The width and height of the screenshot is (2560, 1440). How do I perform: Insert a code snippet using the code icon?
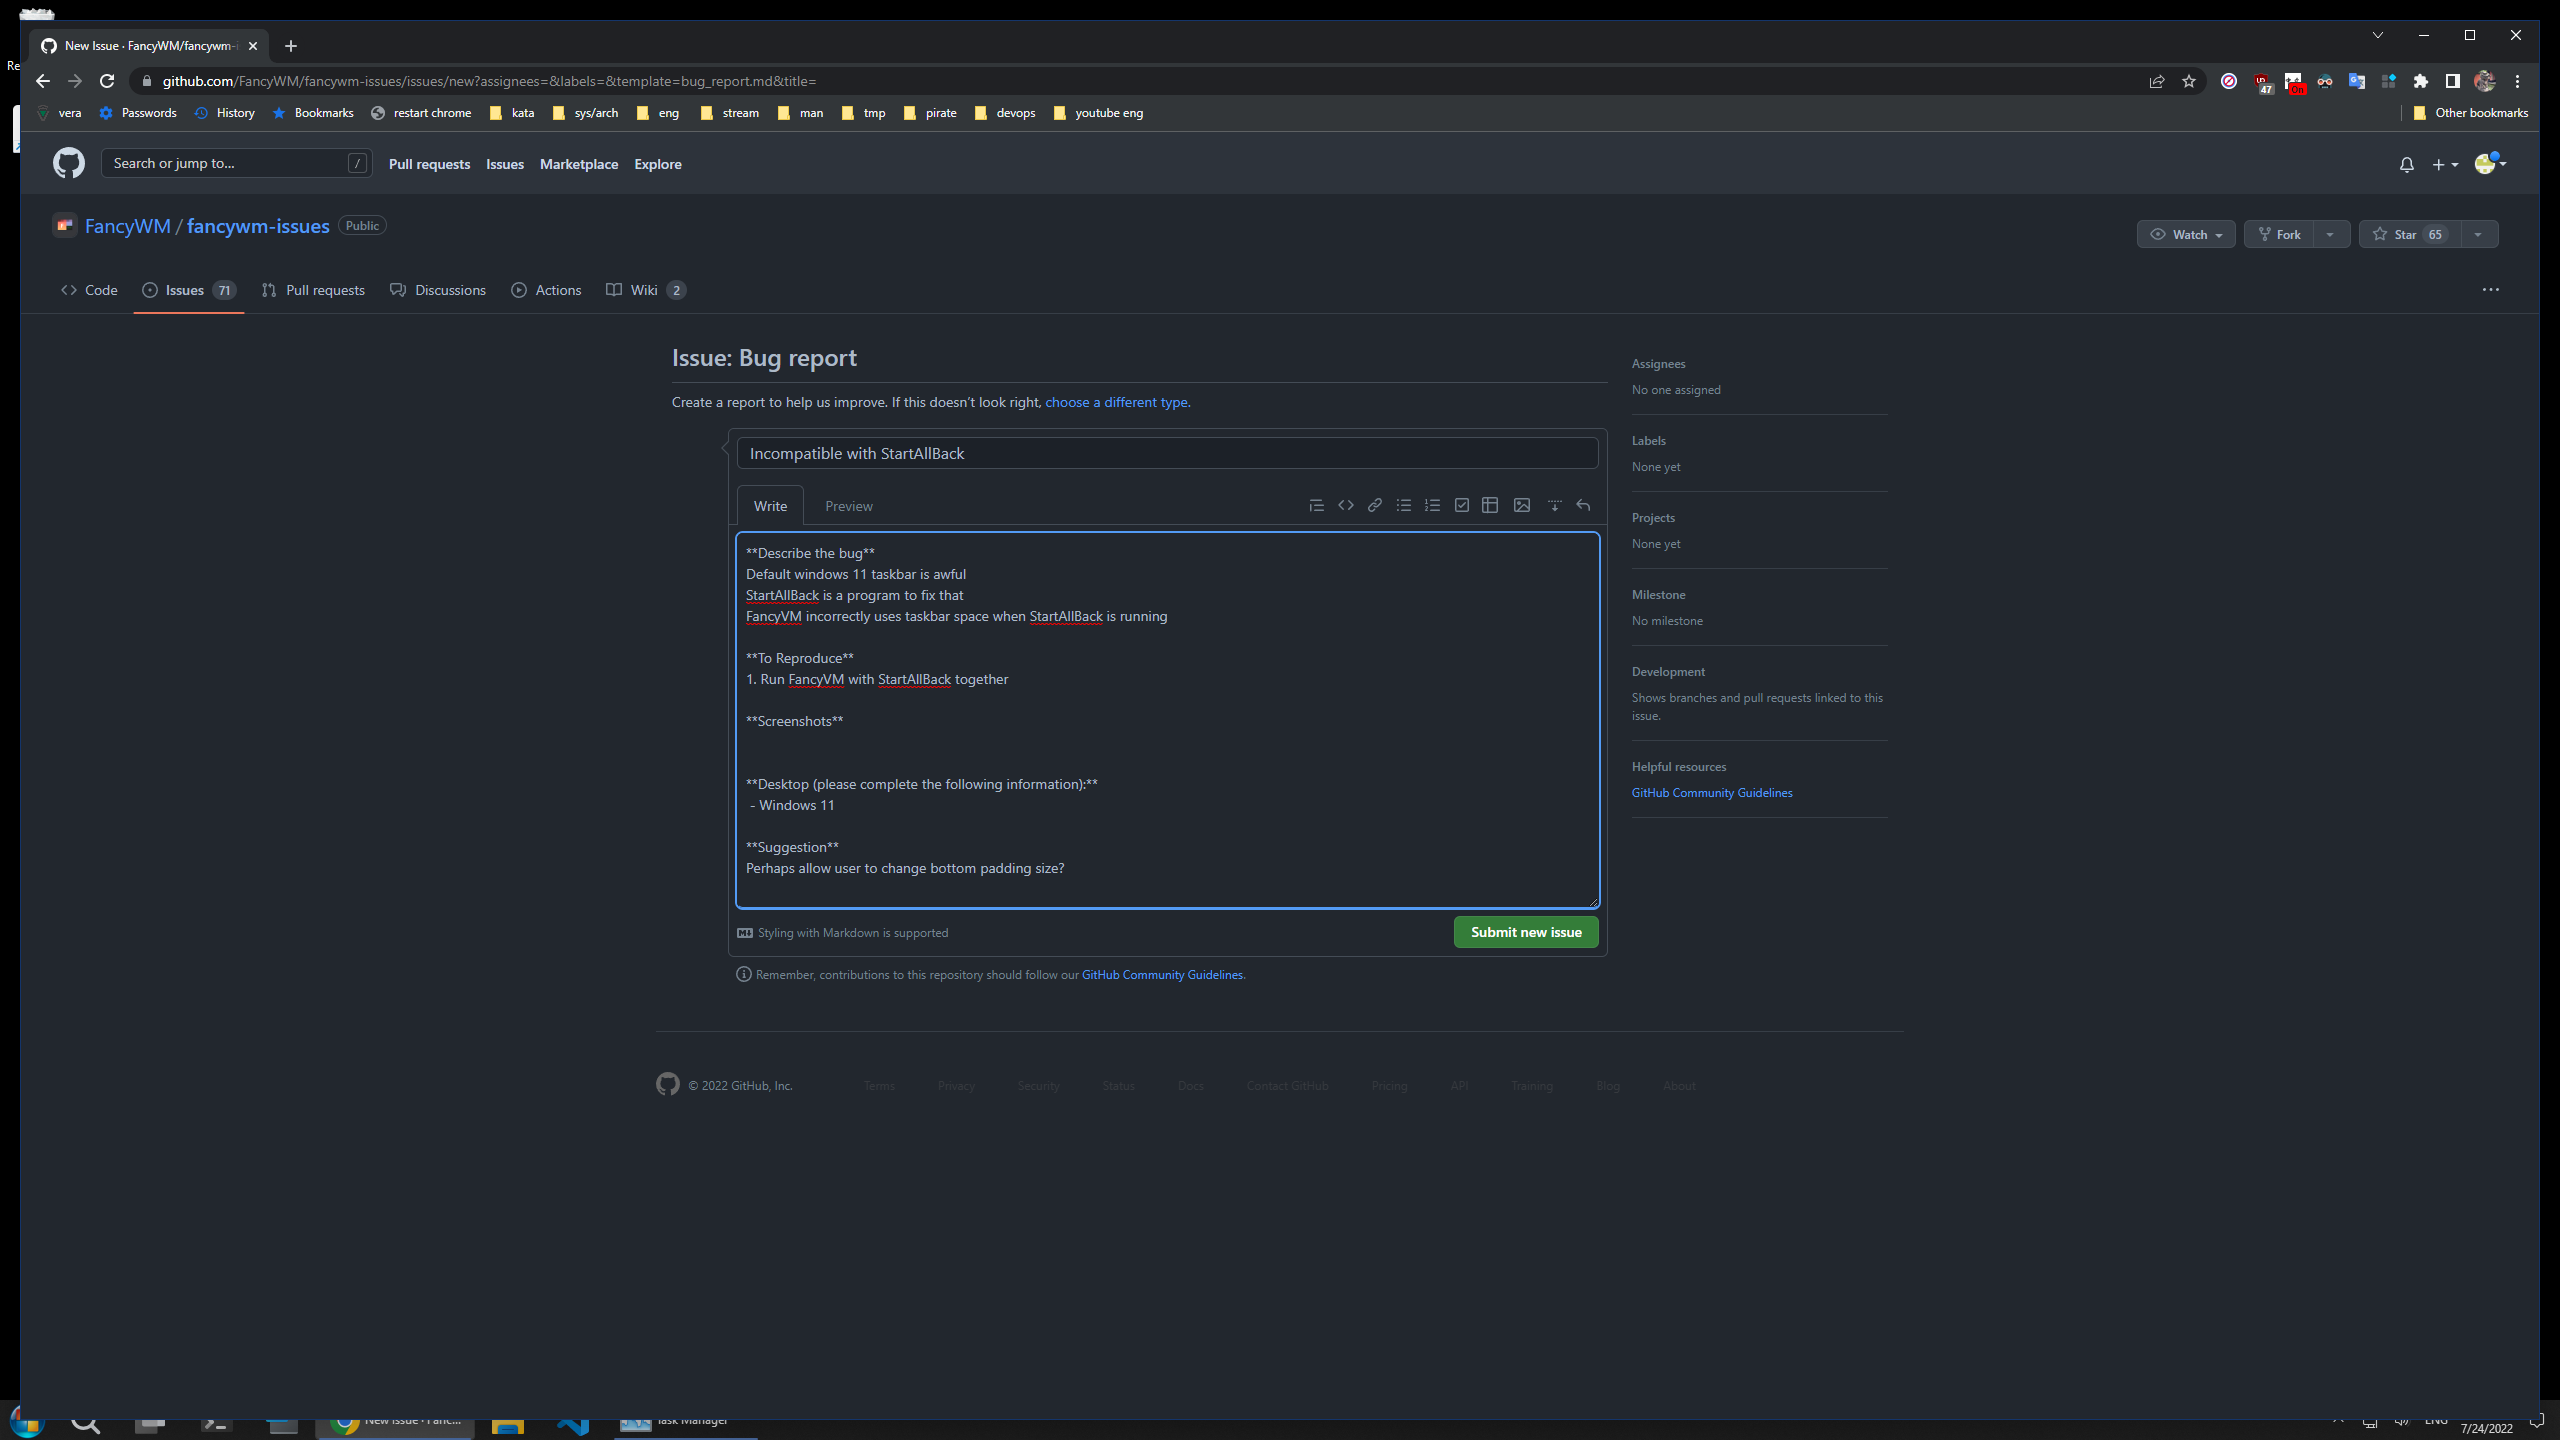tap(1345, 505)
